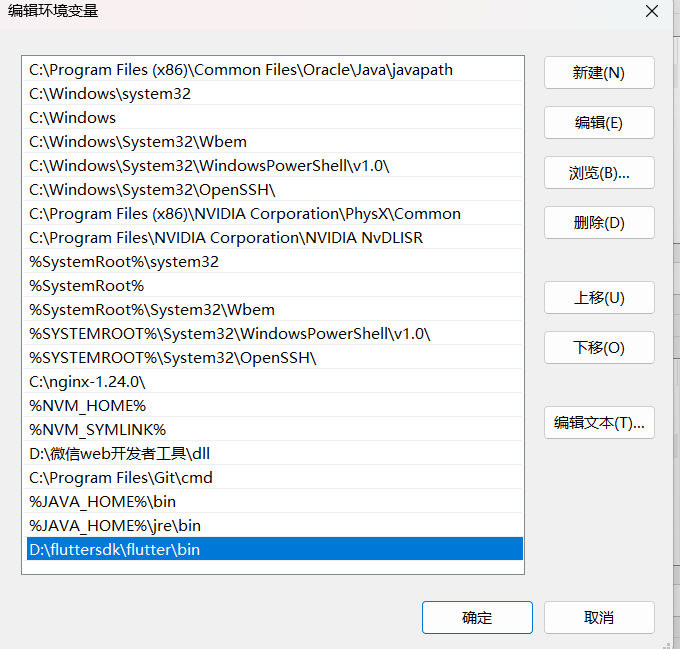This screenshot has height=649, width=680.
Task: Select the %JAVA_HOME%\bin entry
Action: click(275, 502)
